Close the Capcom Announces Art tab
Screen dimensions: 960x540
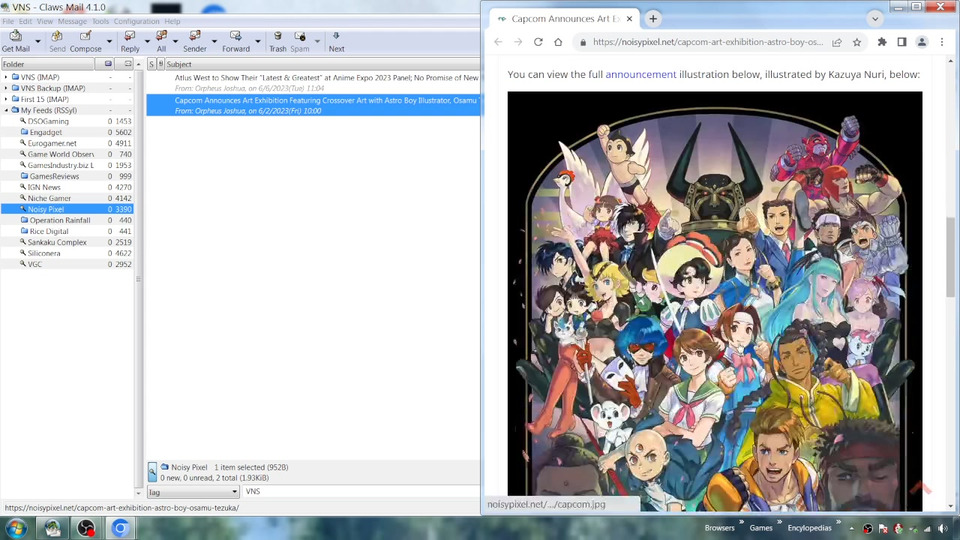pyautogui.click(x=629, y=19)
